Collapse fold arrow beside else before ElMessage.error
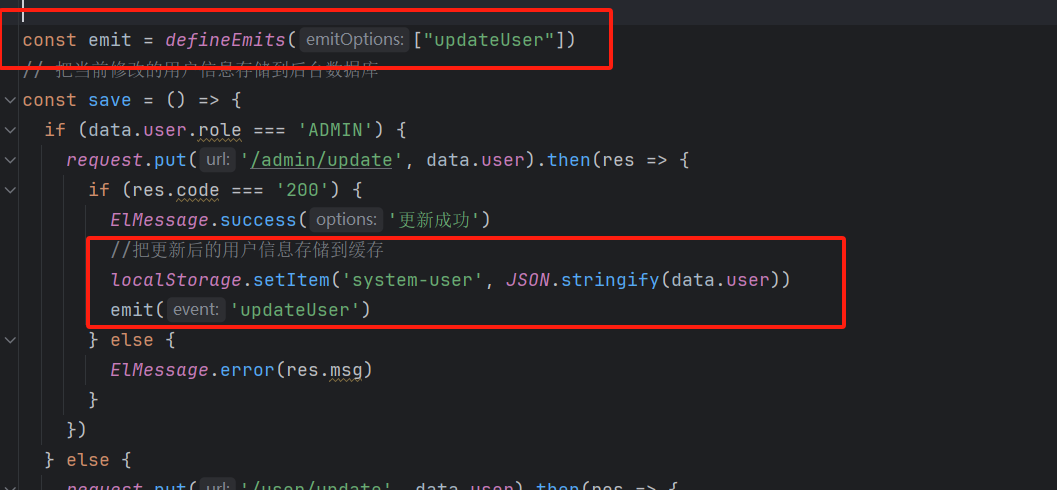Screen dimensions: 1057x490 pyautogui.click(x=9, y=340)
